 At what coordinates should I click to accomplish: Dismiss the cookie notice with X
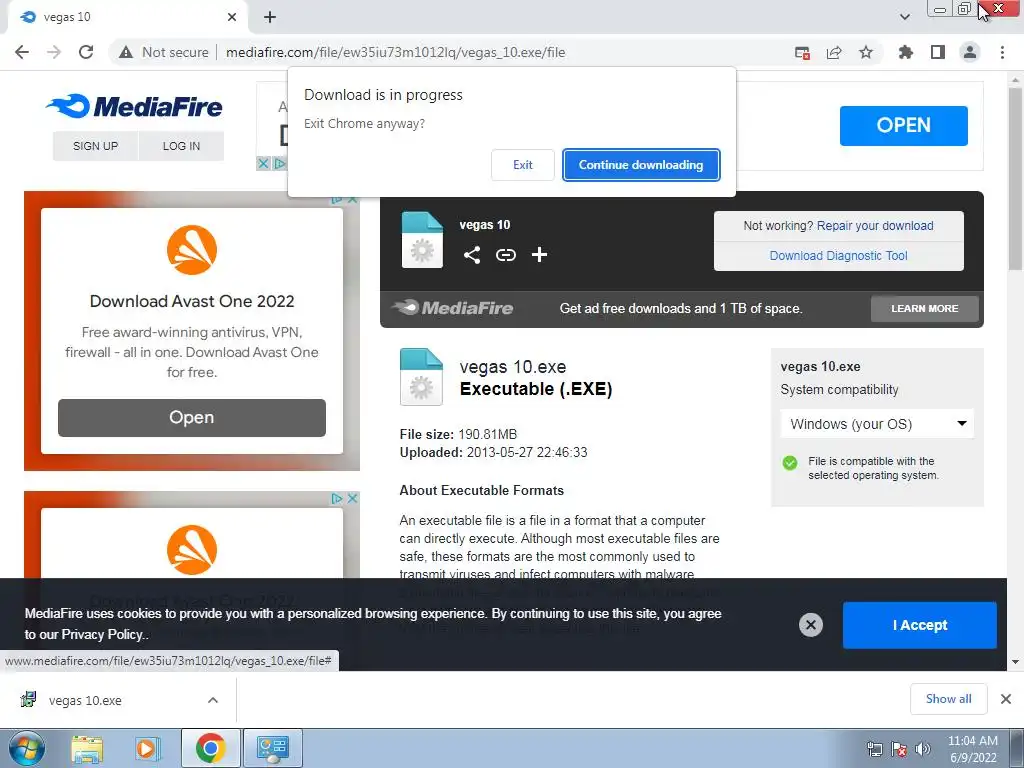coord(810,625)
